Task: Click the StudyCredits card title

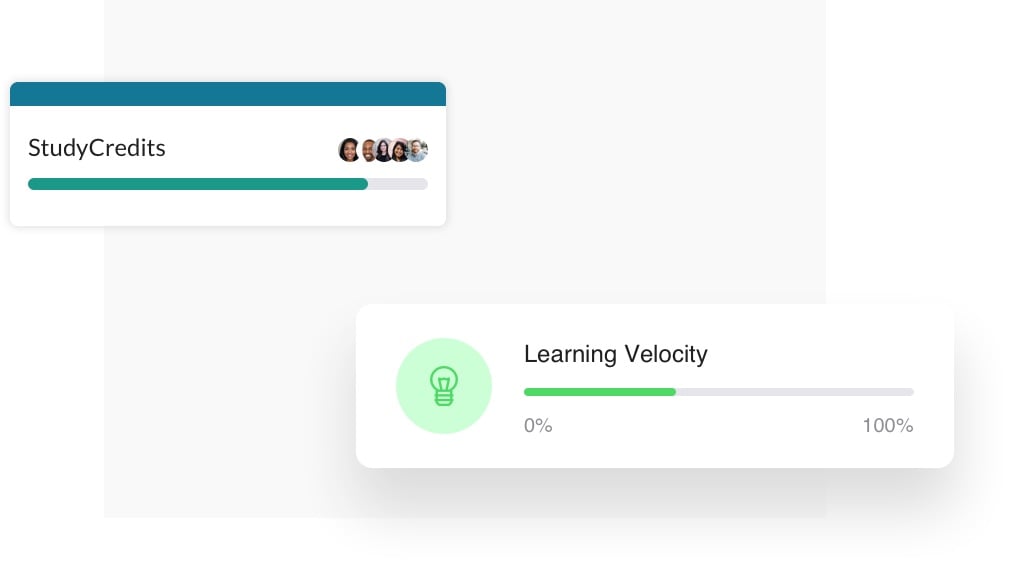Action: (x=97, y=148)
